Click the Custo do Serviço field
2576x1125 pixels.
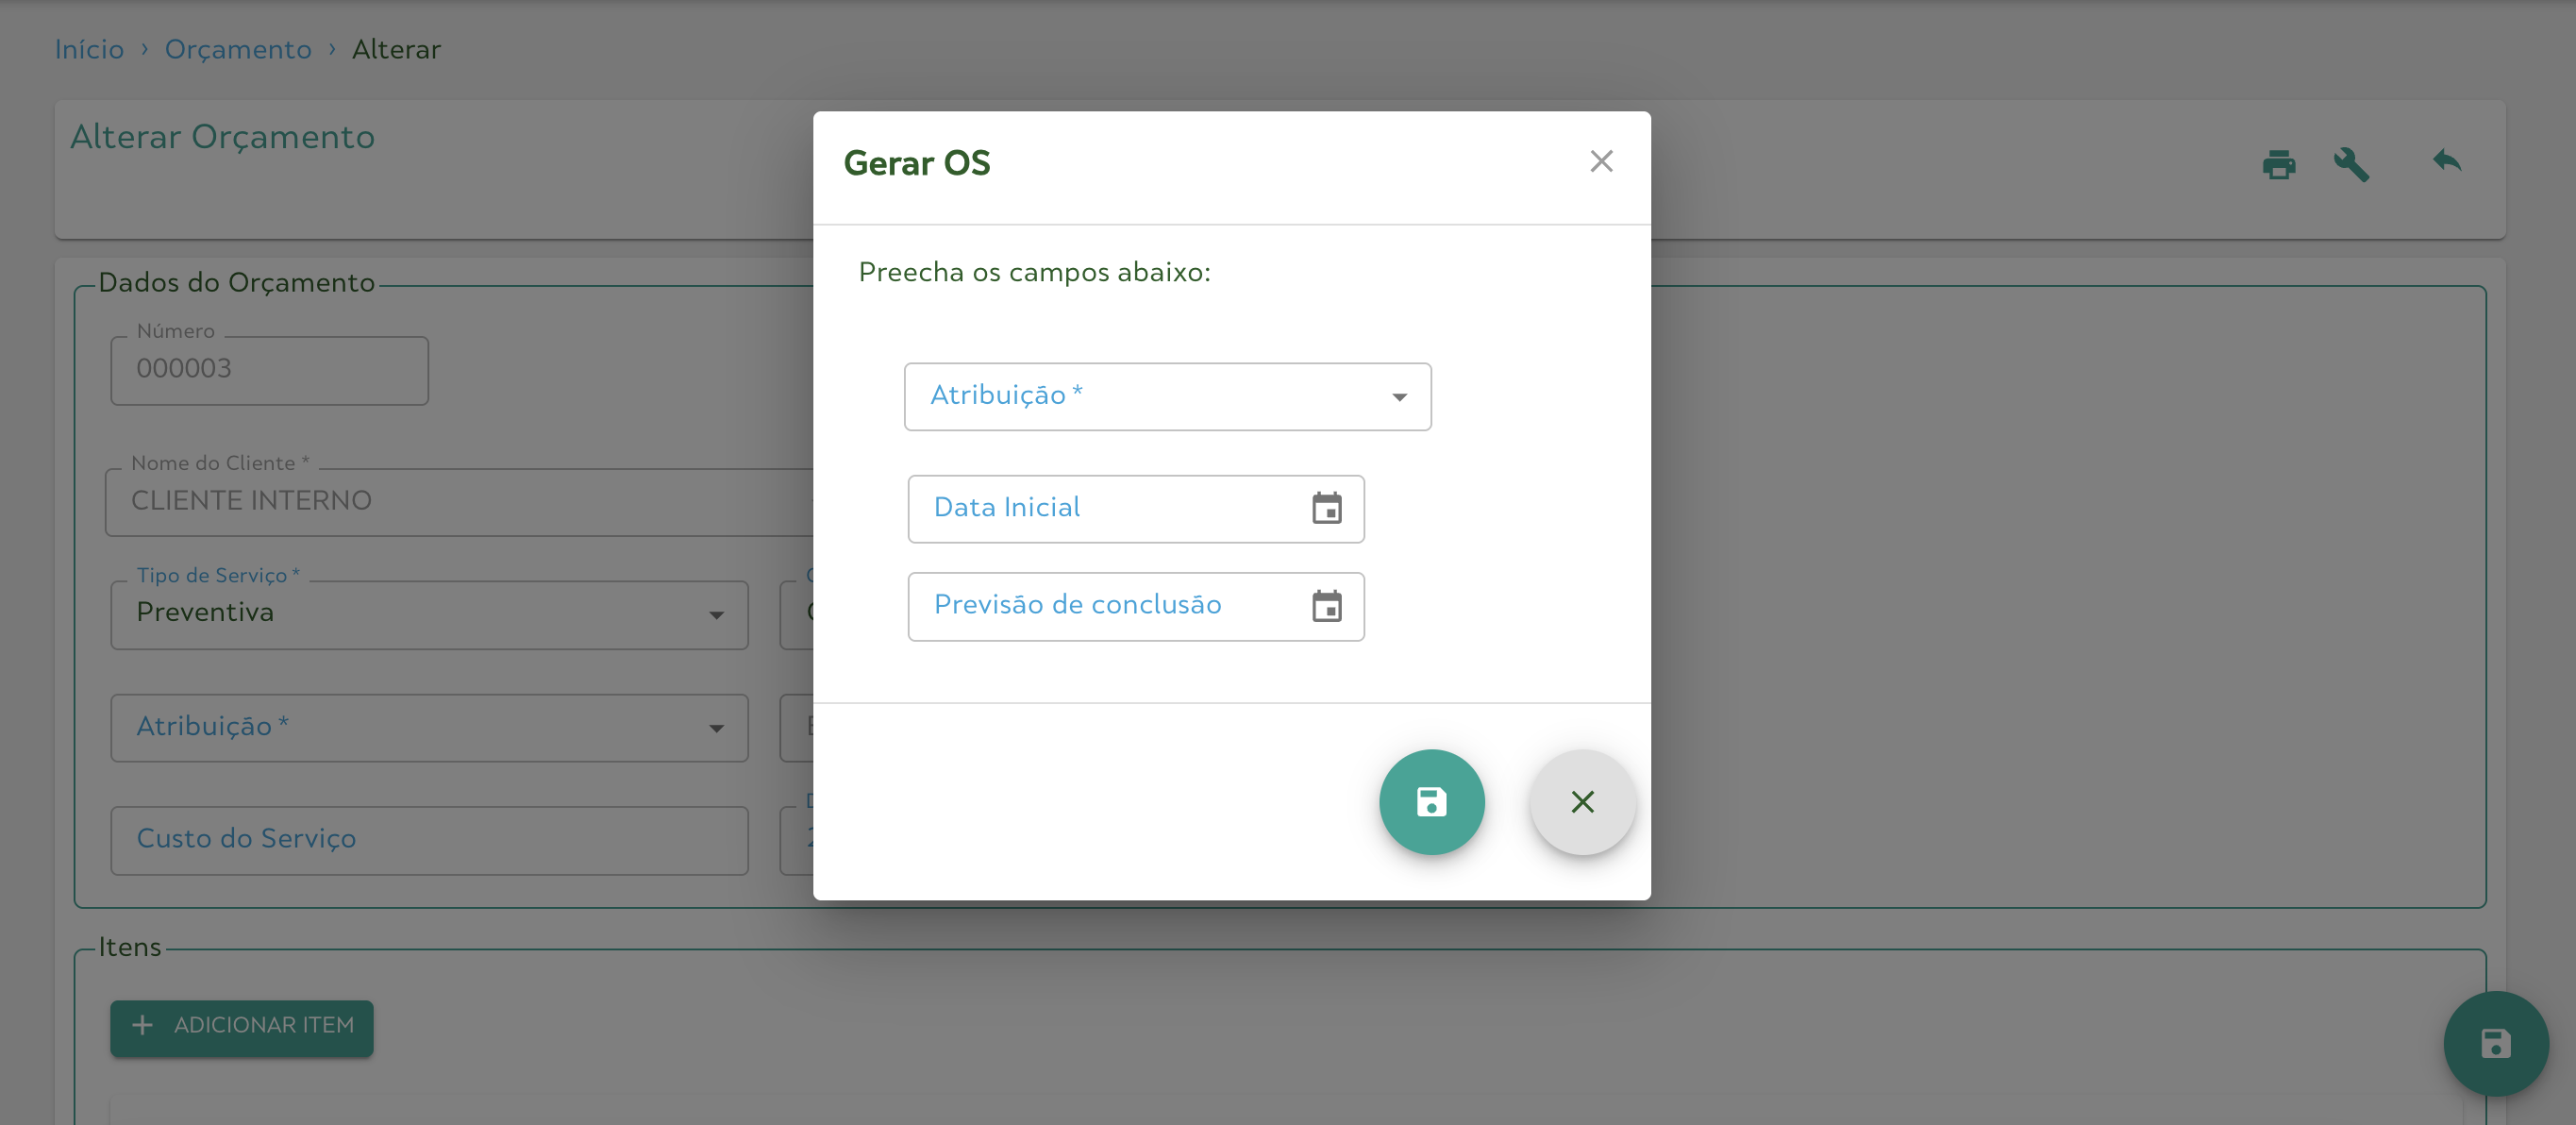coord(429,840)
